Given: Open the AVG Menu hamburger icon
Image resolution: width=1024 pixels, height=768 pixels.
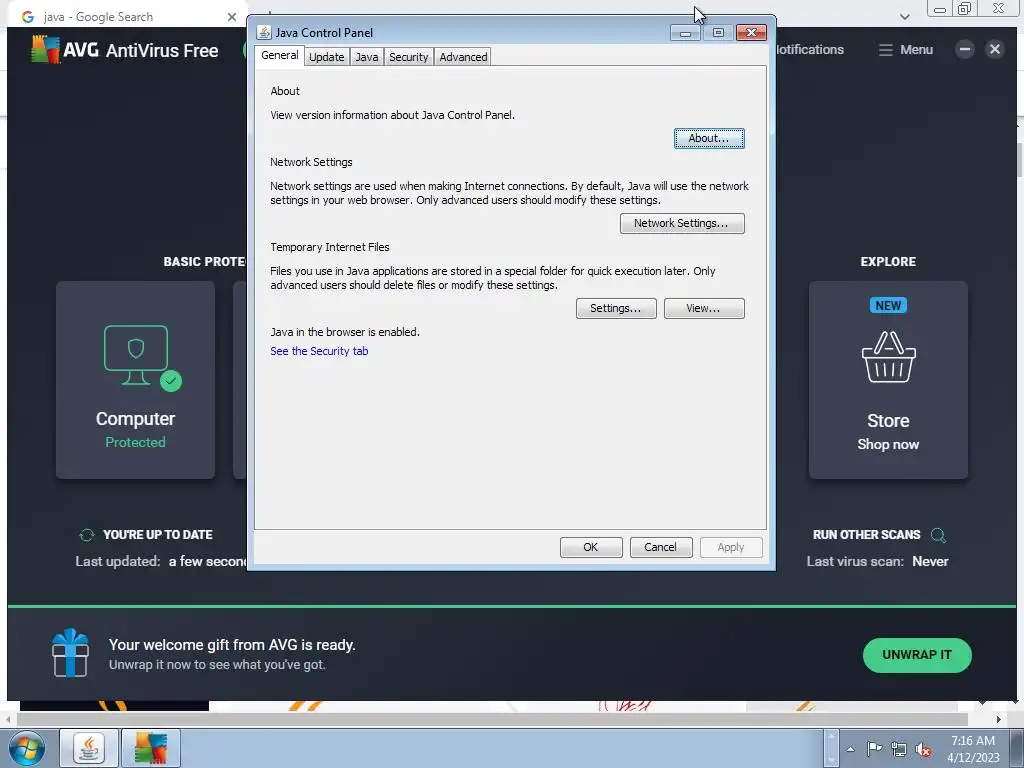Looking at the screenshot, I should coord(886,50).
